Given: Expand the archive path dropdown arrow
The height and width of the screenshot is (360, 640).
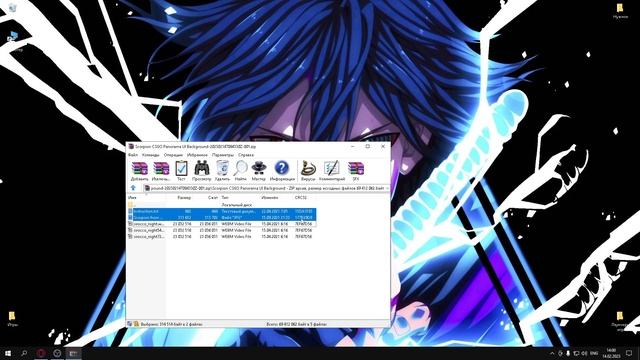Looking at the screenshot, I should pos(387,188).
